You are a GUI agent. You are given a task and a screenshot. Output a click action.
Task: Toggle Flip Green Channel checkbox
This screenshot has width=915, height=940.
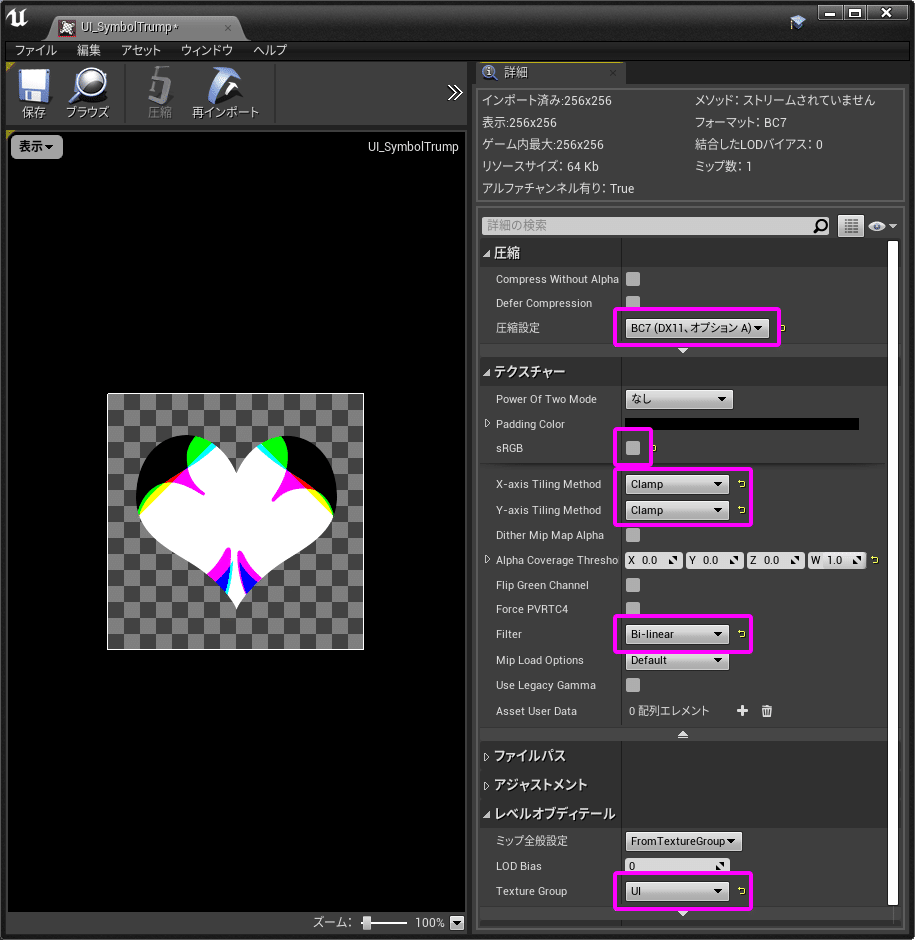pyautogui.click(x=633, y=585)
